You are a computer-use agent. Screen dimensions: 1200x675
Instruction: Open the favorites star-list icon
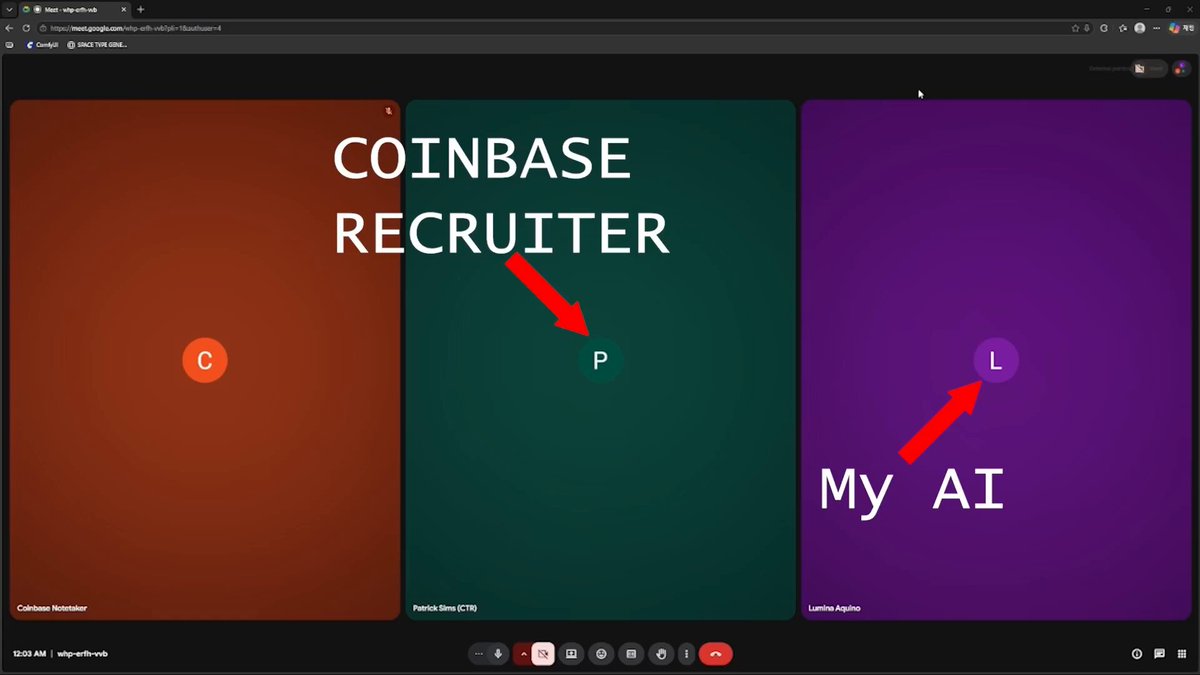[x=1123, y=28]
